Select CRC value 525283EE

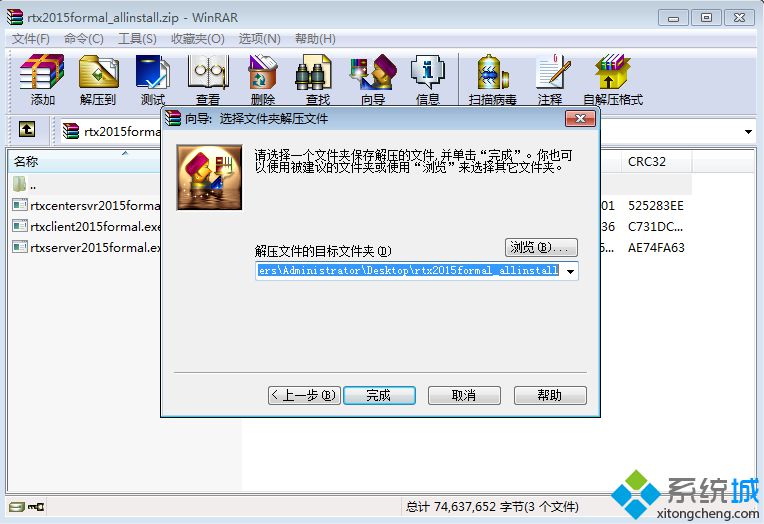[x=655, y=206]
